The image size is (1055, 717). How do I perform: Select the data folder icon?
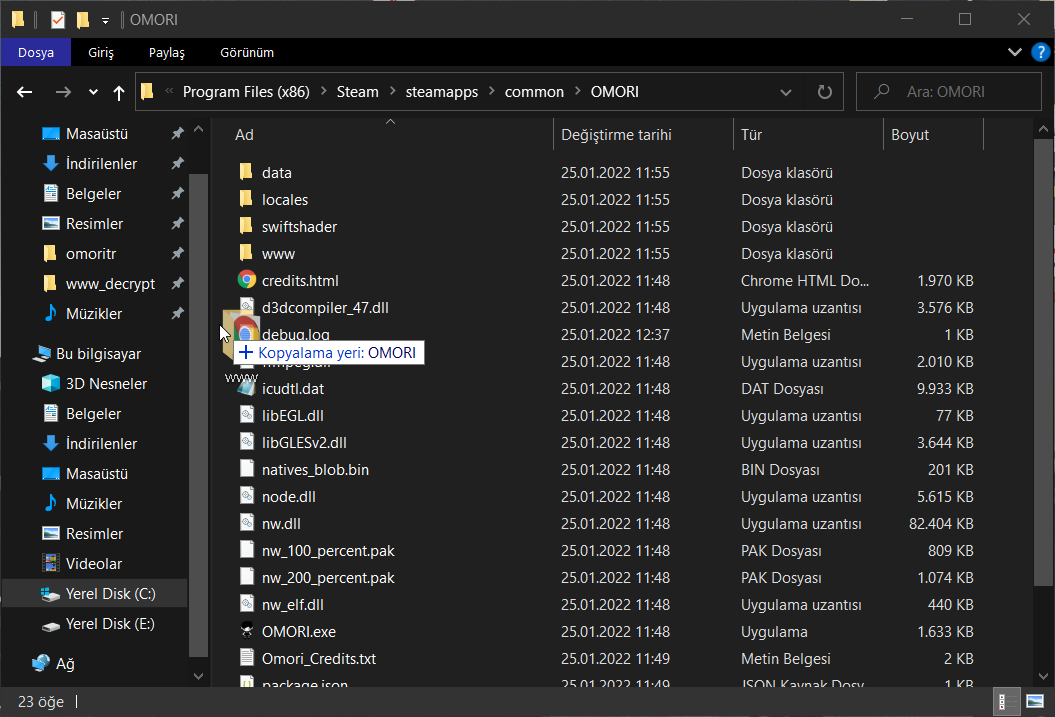[x=246, y=172]
